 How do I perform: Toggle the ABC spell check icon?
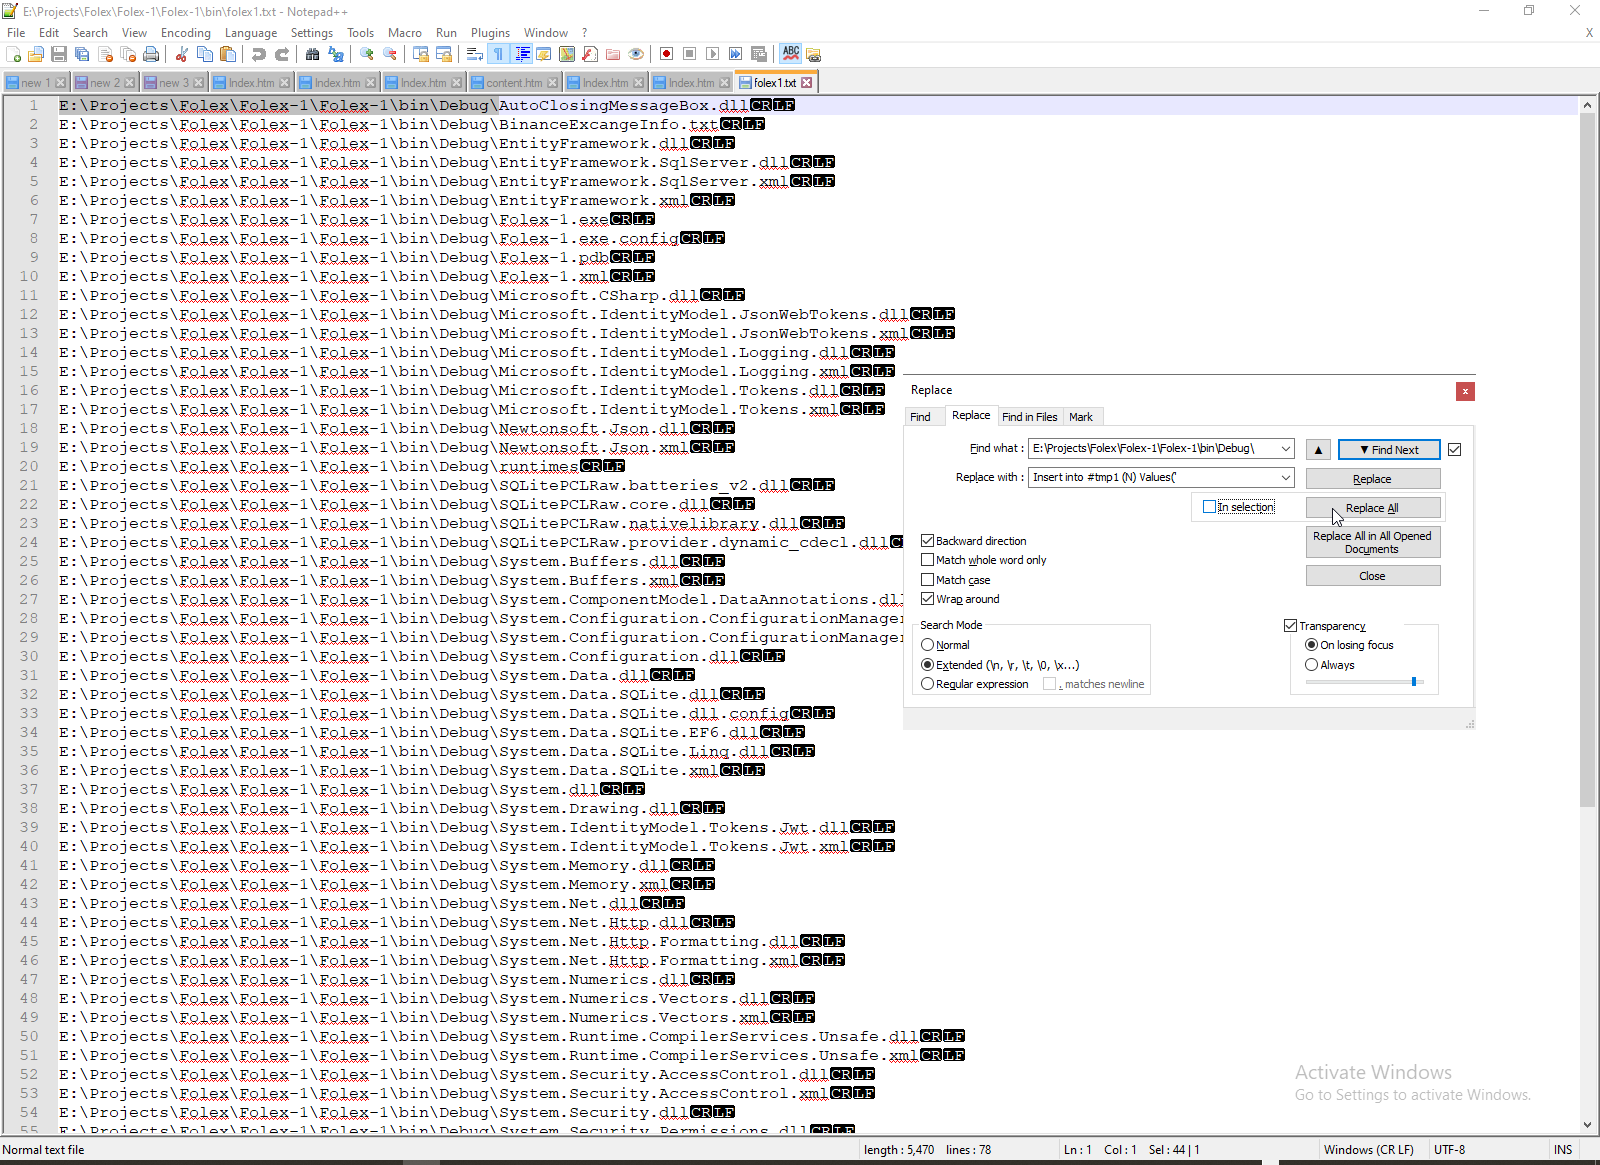pyautogui.click(x=791, y=54)
